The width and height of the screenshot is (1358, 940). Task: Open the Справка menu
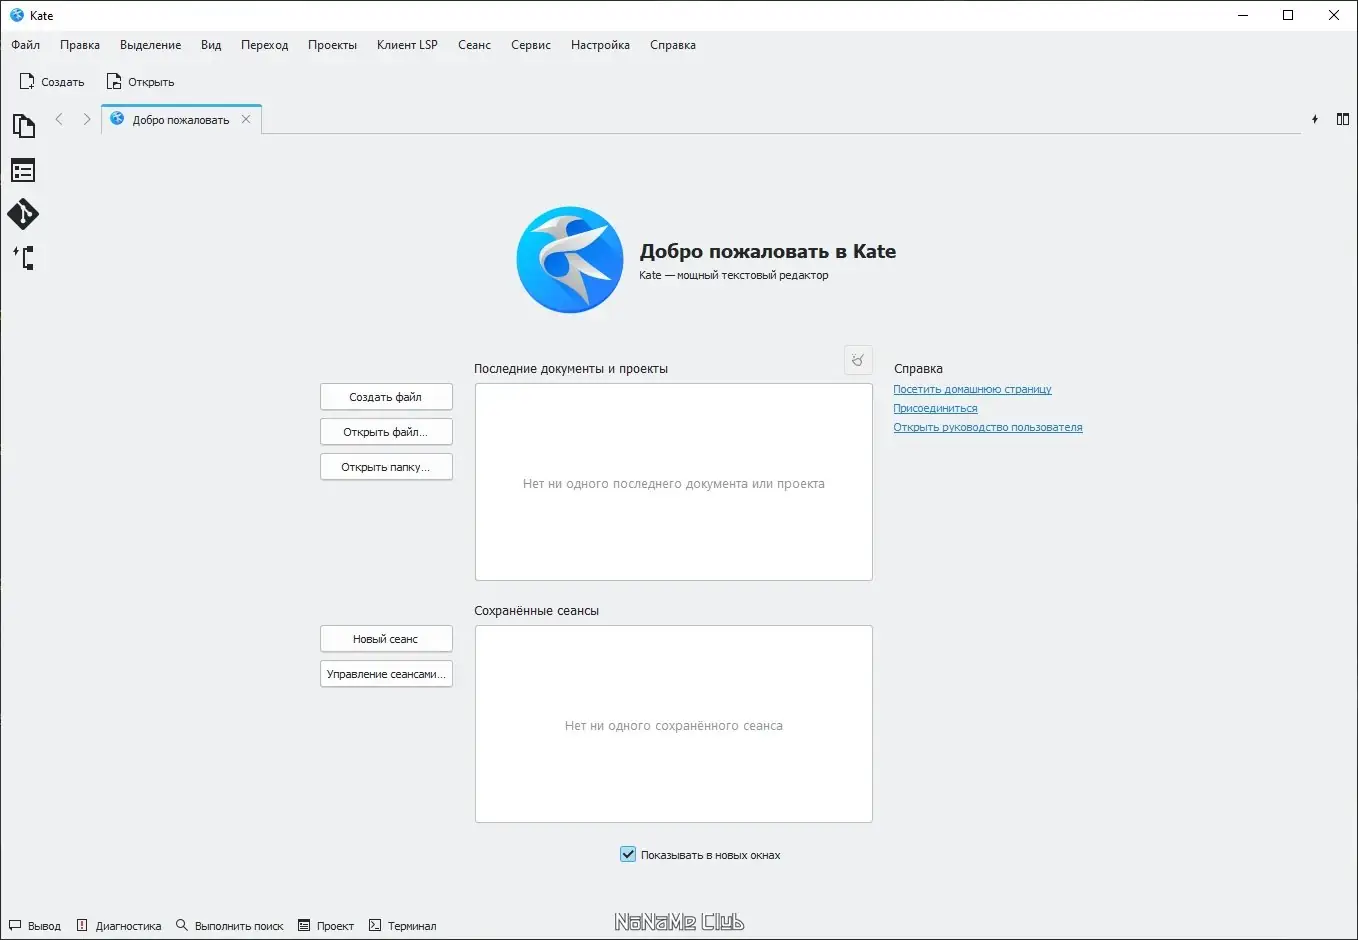click(x=673, y=45)
